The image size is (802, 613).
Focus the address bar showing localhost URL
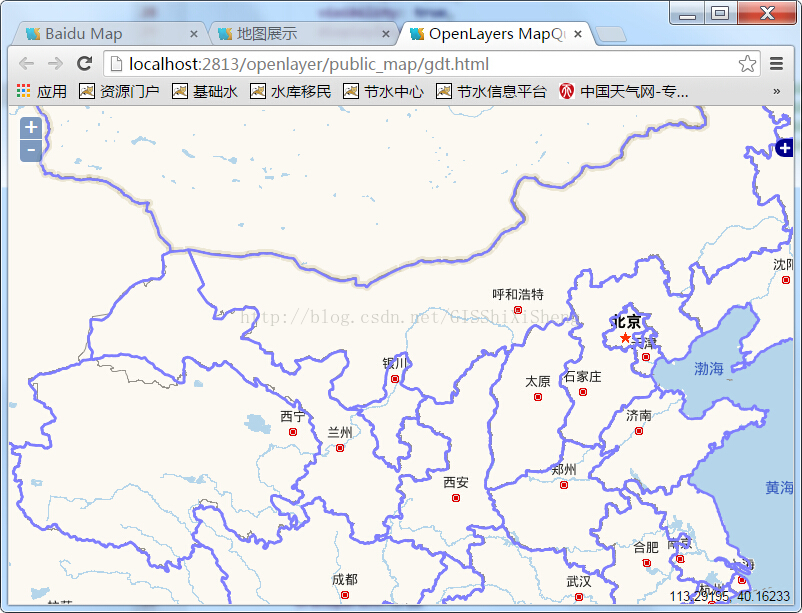click(x=432, y=64)
